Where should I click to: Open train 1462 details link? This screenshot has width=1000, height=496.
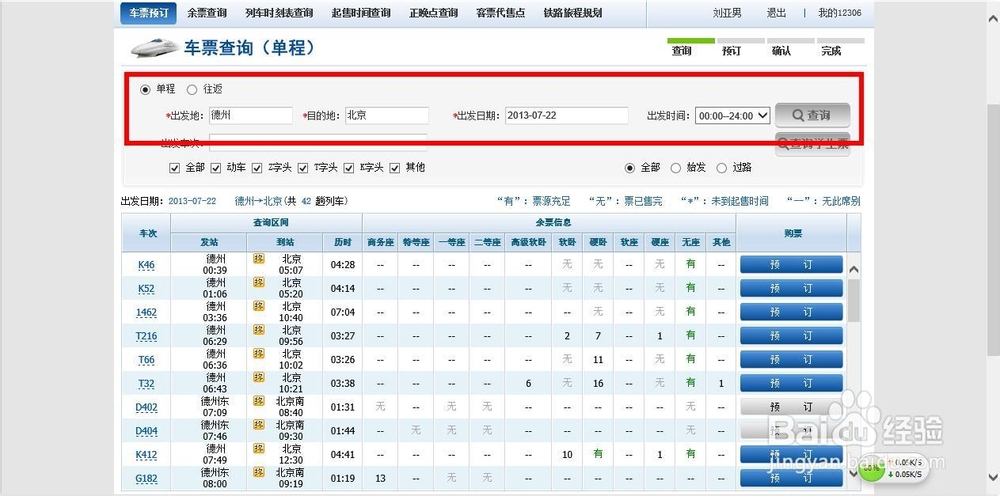[x=146, y=312]
